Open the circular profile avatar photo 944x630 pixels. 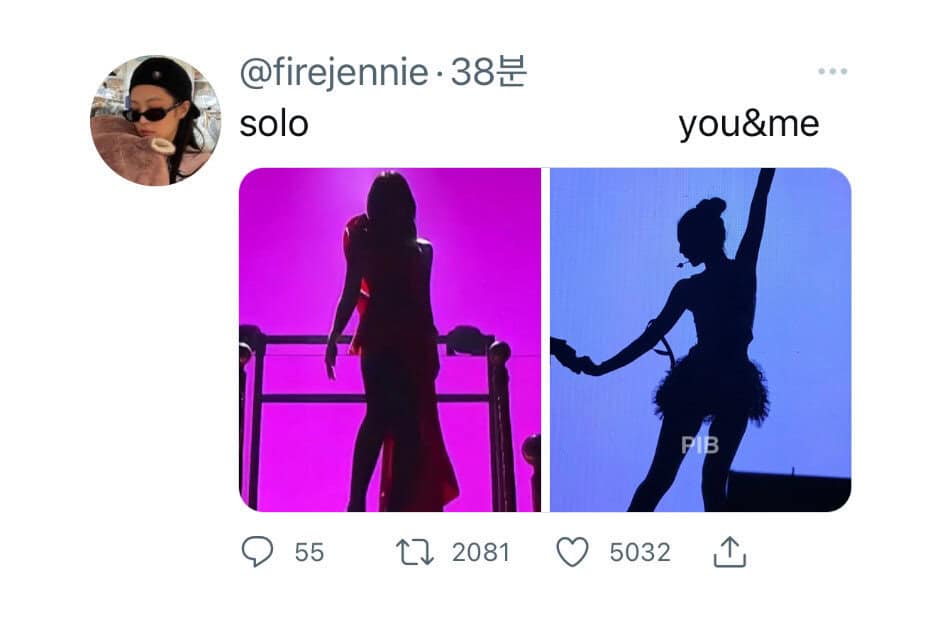[x=155, y=120]
